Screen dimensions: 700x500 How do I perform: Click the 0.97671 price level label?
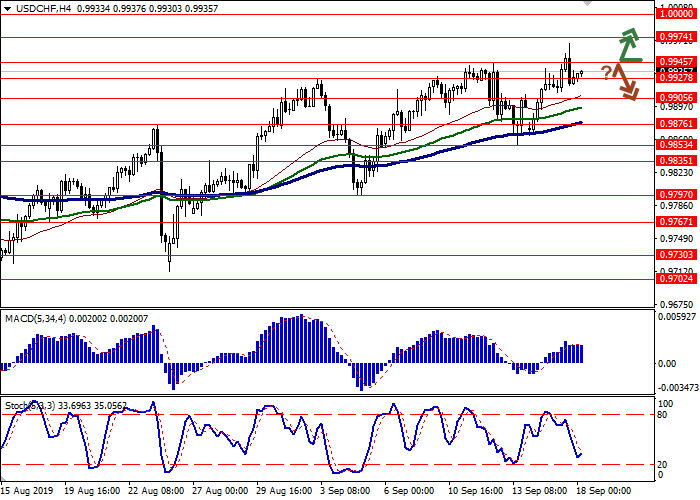pyautogui.click(x=676, y=222)
